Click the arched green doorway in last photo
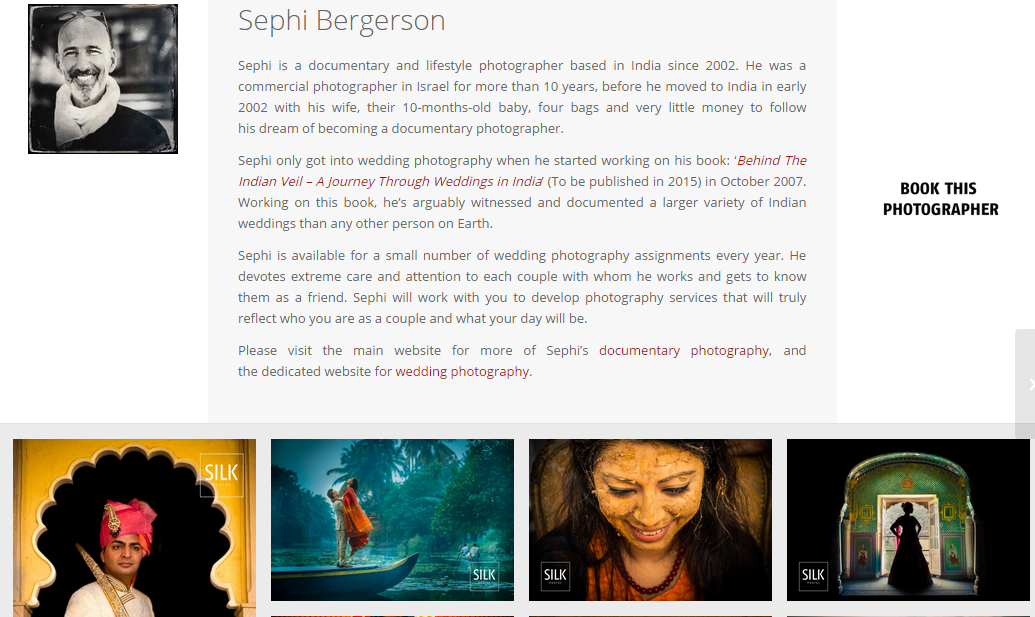The image size is (1035, 617). point(908,521)
